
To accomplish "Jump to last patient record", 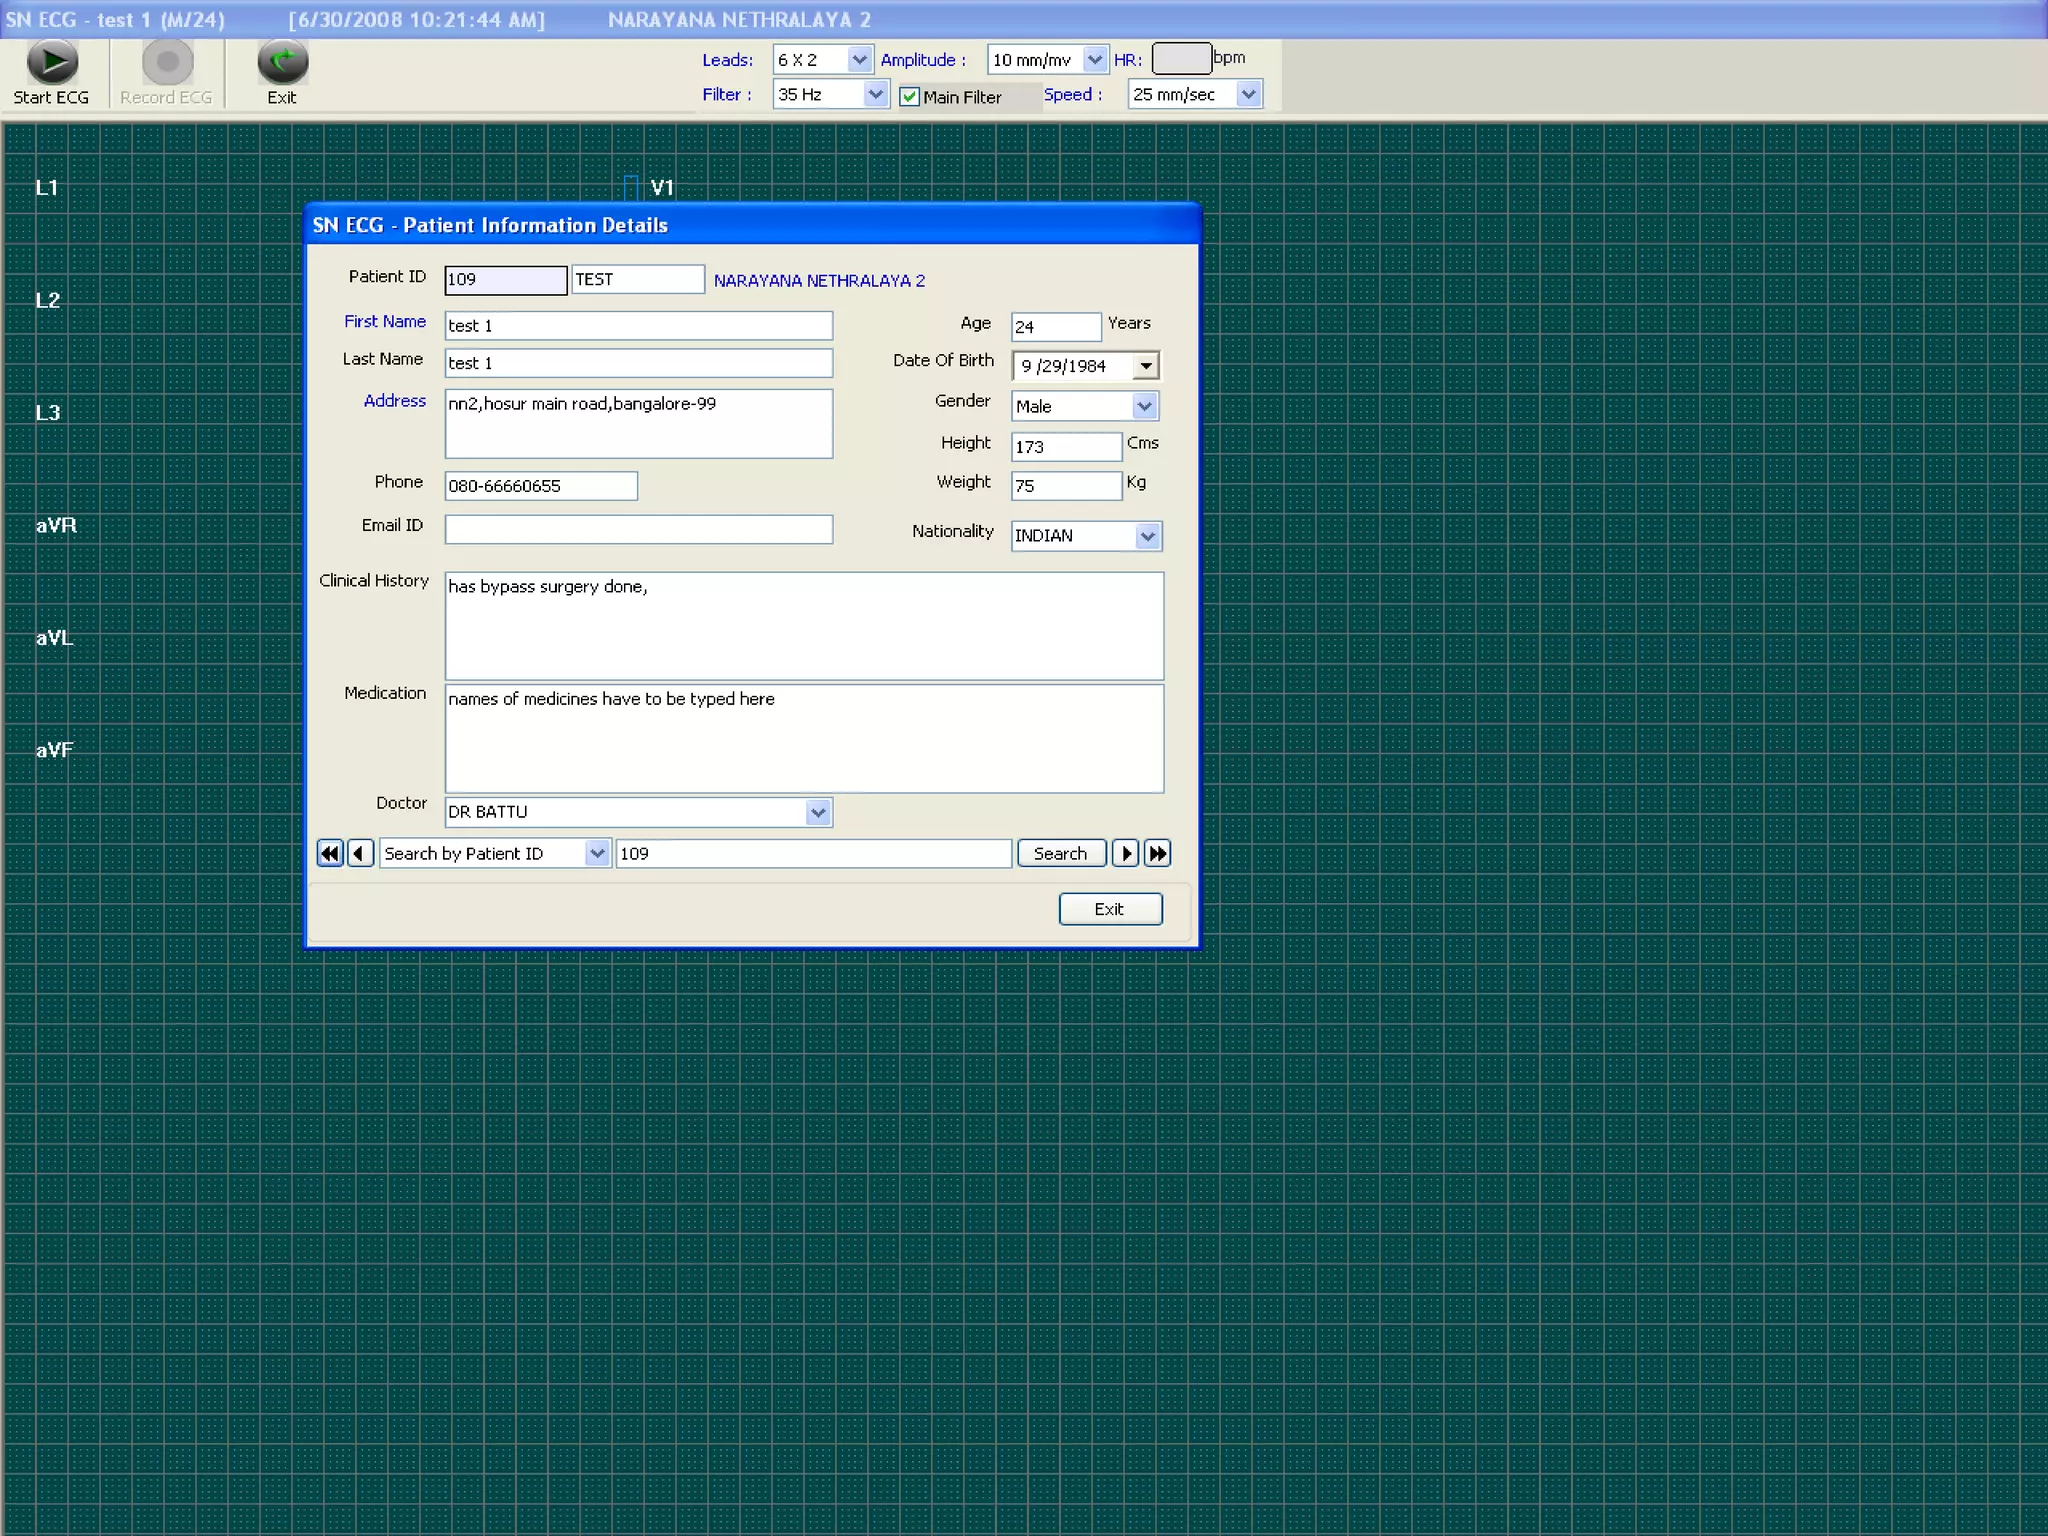I will [1157, 853].
